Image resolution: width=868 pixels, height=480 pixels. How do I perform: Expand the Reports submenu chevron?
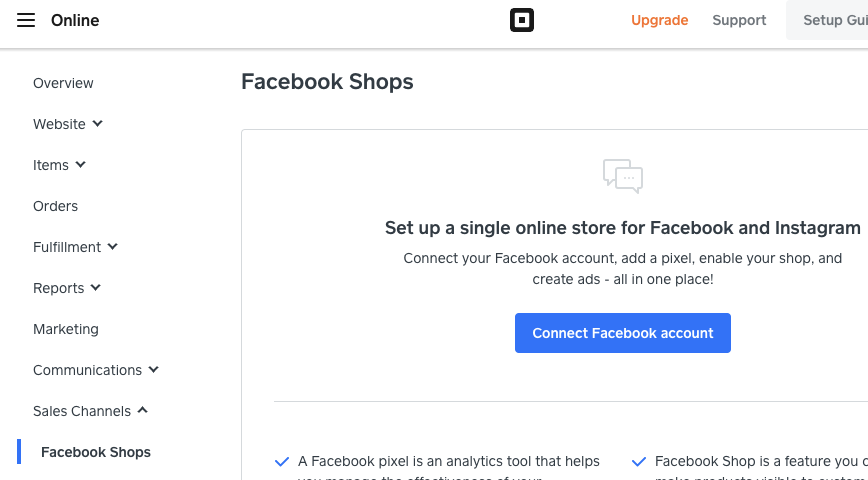pos(96,288)
